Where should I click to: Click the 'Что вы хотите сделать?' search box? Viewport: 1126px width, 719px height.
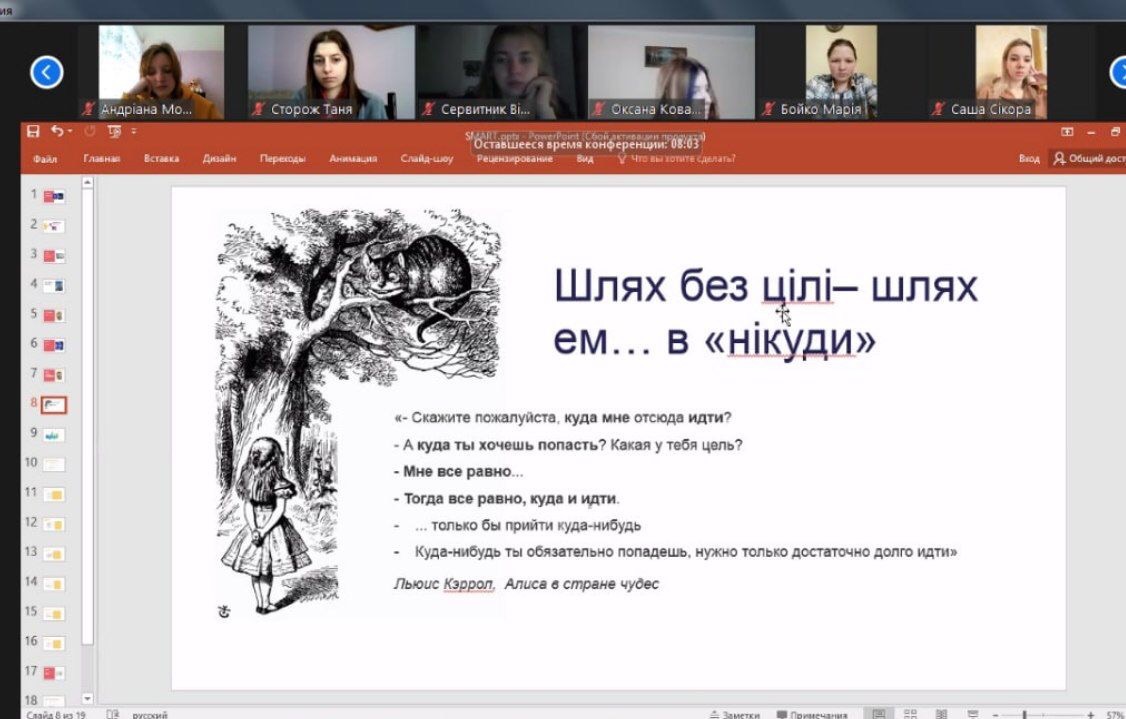(676, 159)
